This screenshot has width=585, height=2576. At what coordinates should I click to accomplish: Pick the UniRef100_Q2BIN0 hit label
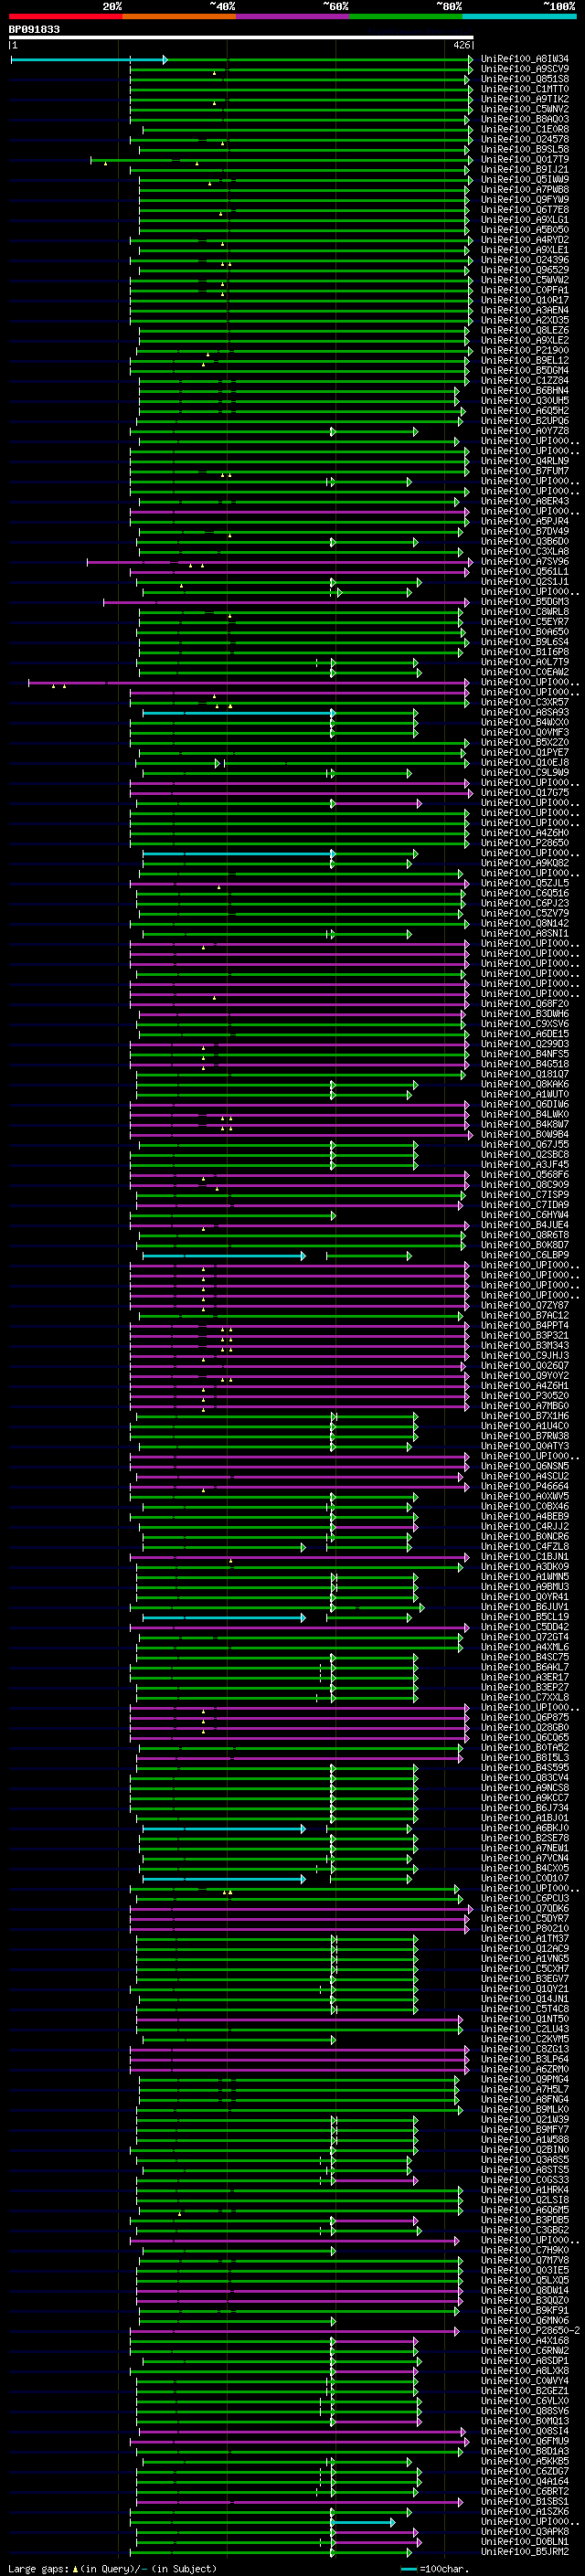(x=525, y=2149)
